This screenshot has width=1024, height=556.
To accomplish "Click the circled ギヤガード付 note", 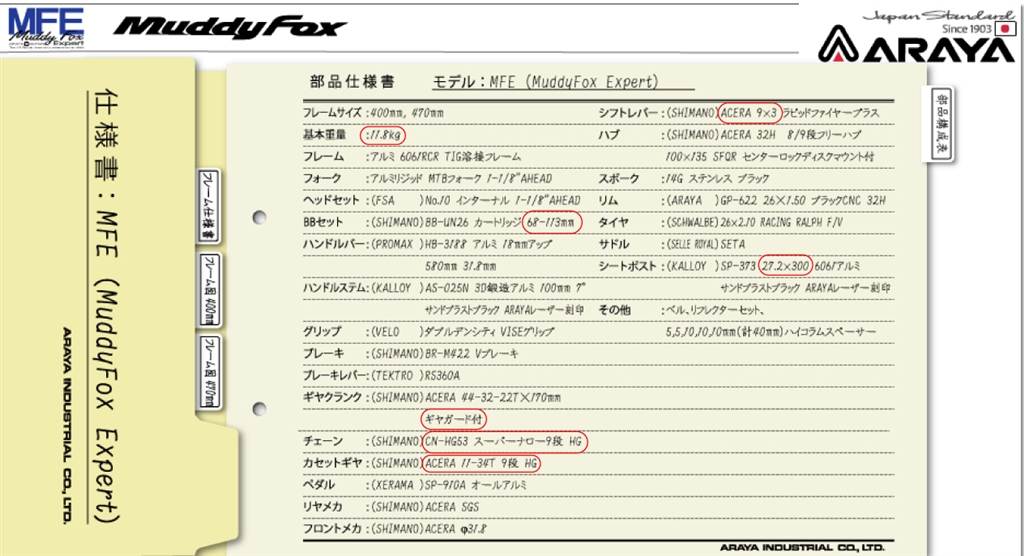I will coord(455,419).
